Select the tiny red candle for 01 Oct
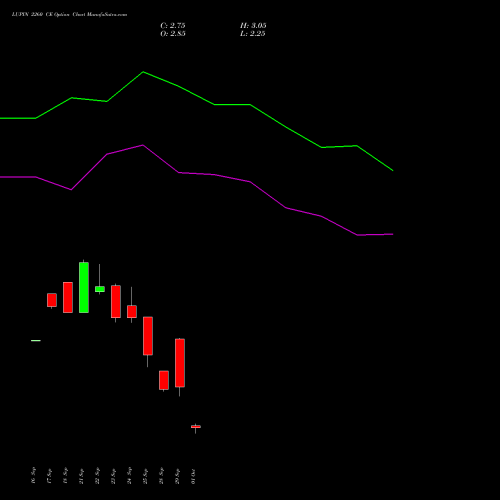The height and width of the screenshot is (500, 500). [x=196, y=427]
